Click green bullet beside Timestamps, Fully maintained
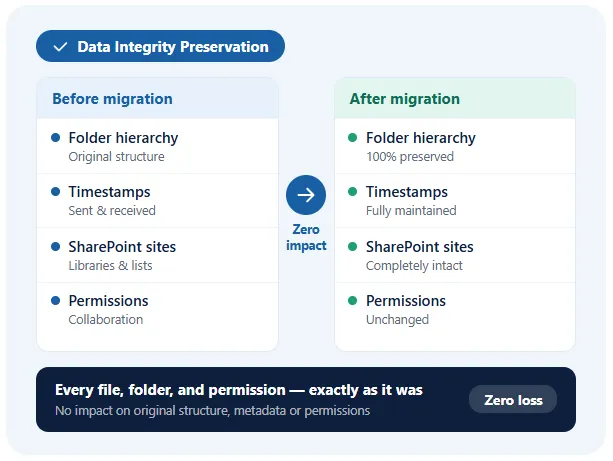The width and height of the screenshot is (613, 461). coord(352,191)
